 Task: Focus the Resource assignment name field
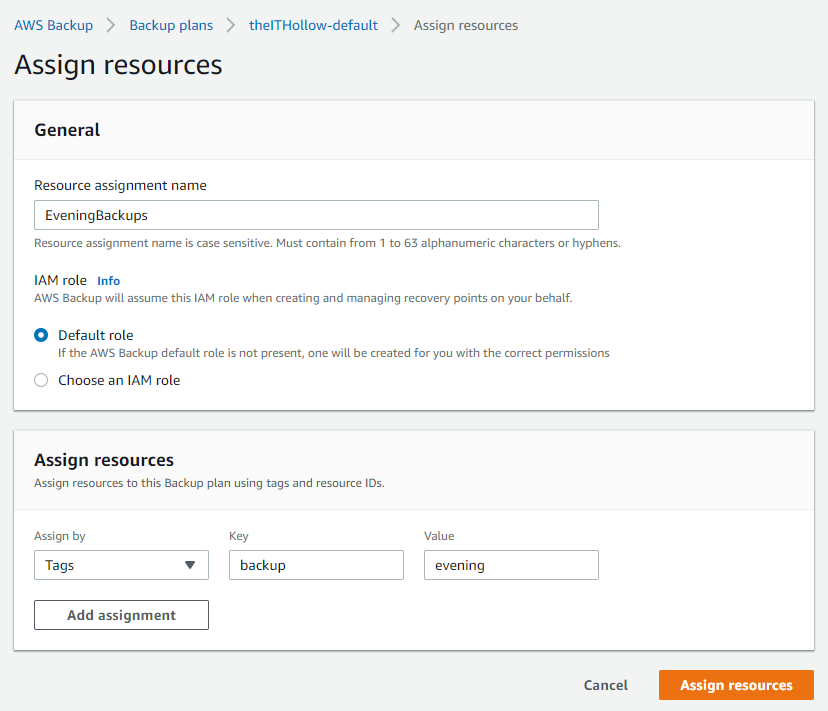click(316, 215)
